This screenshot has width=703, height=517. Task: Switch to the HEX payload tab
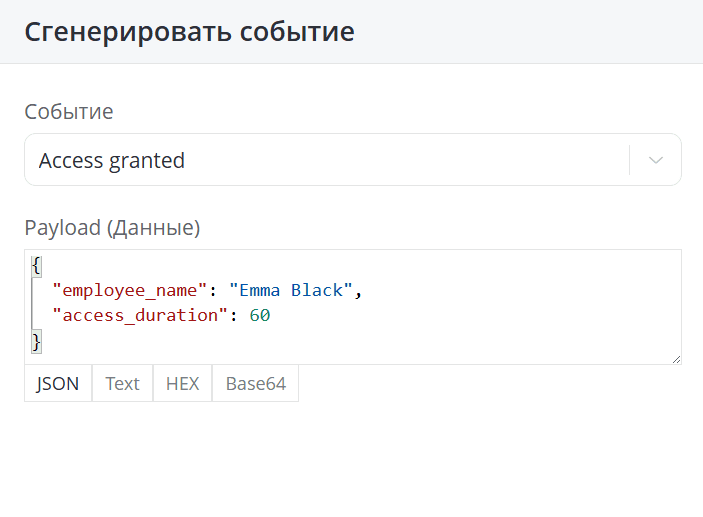(x=182, y=383)
